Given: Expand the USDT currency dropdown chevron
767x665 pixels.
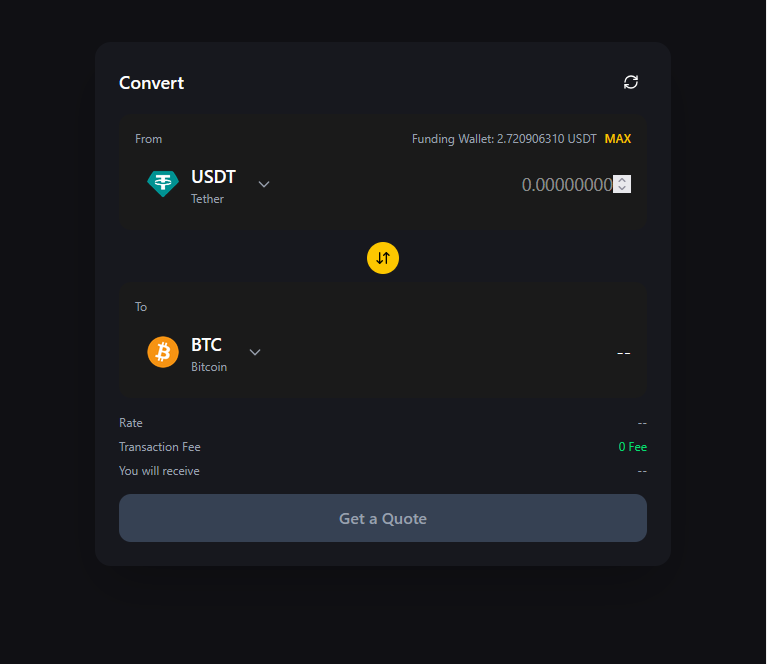Looking at the screenshot, I should tap(264, 184).
